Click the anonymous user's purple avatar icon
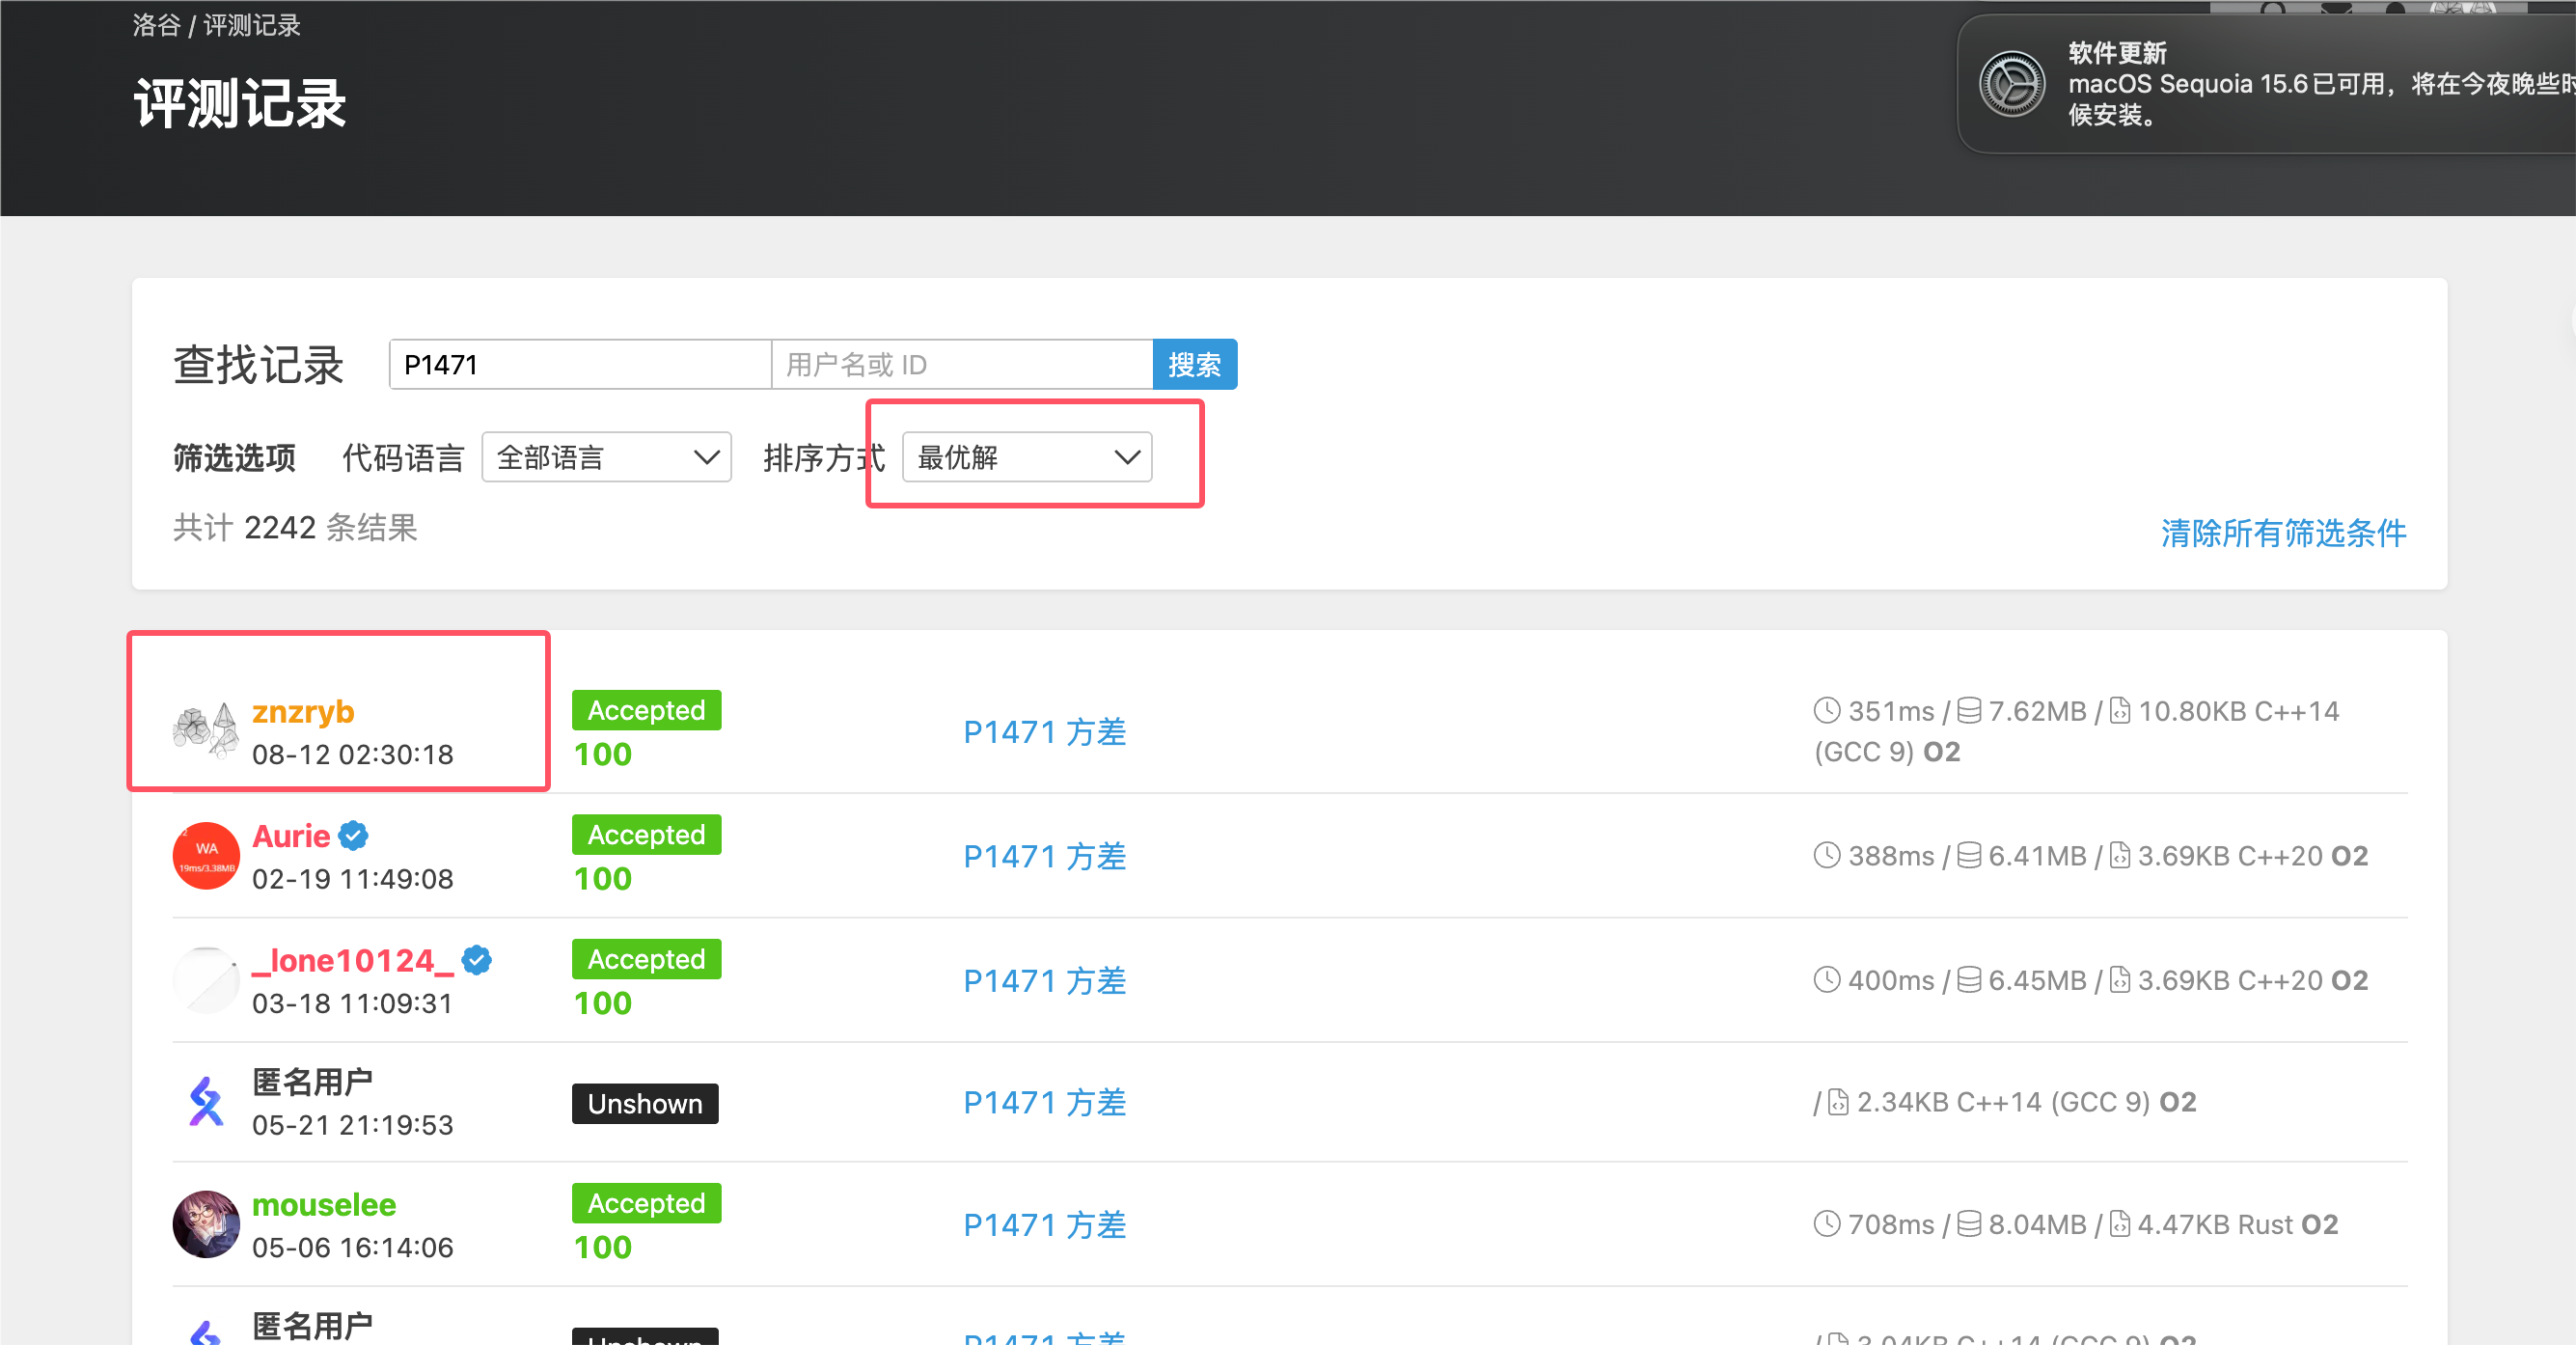2576x1345 pixels. 206,1102
